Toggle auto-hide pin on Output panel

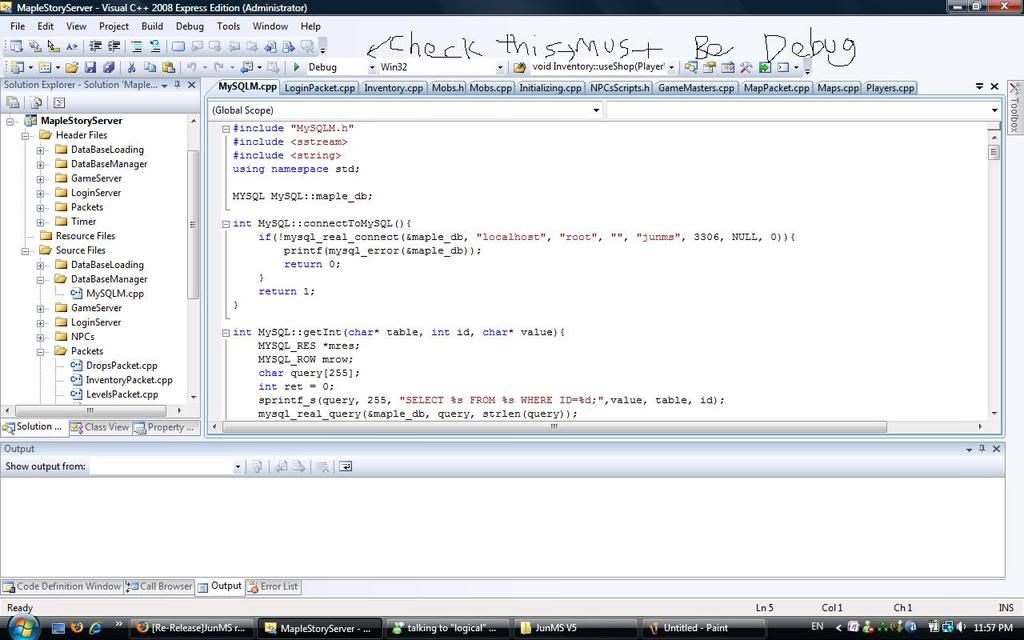pos(981,449)
